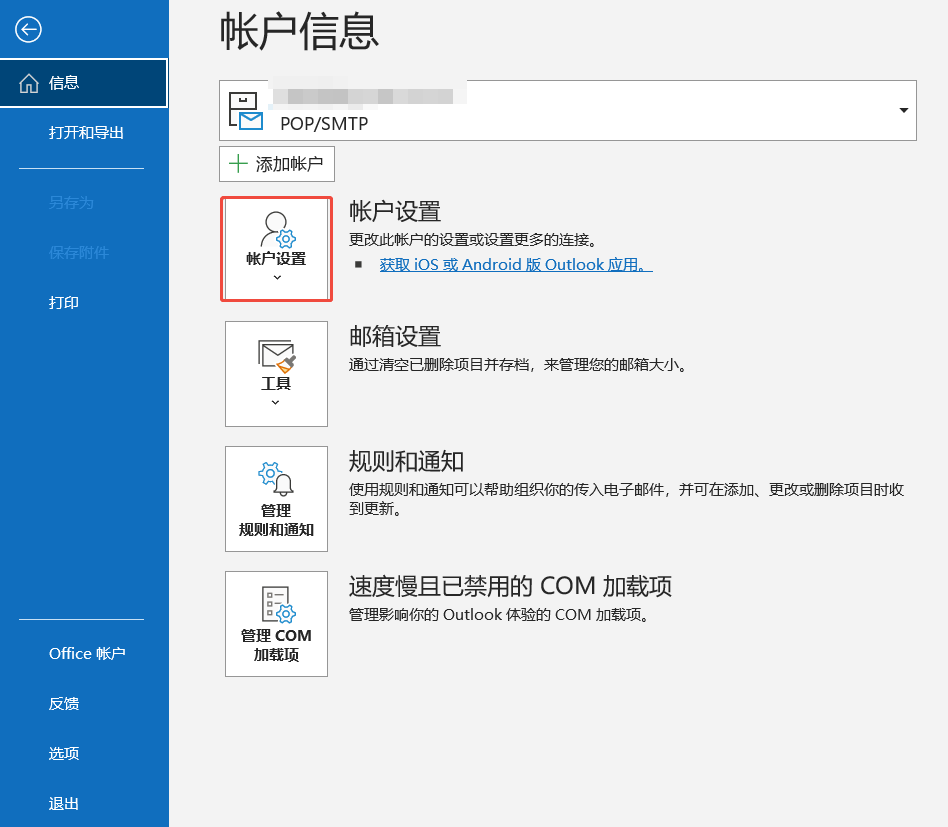This screenshot has width=948, height=827.
Task: Expand the POP/SMTP account dropdown arrow
Action: [903, 110]
